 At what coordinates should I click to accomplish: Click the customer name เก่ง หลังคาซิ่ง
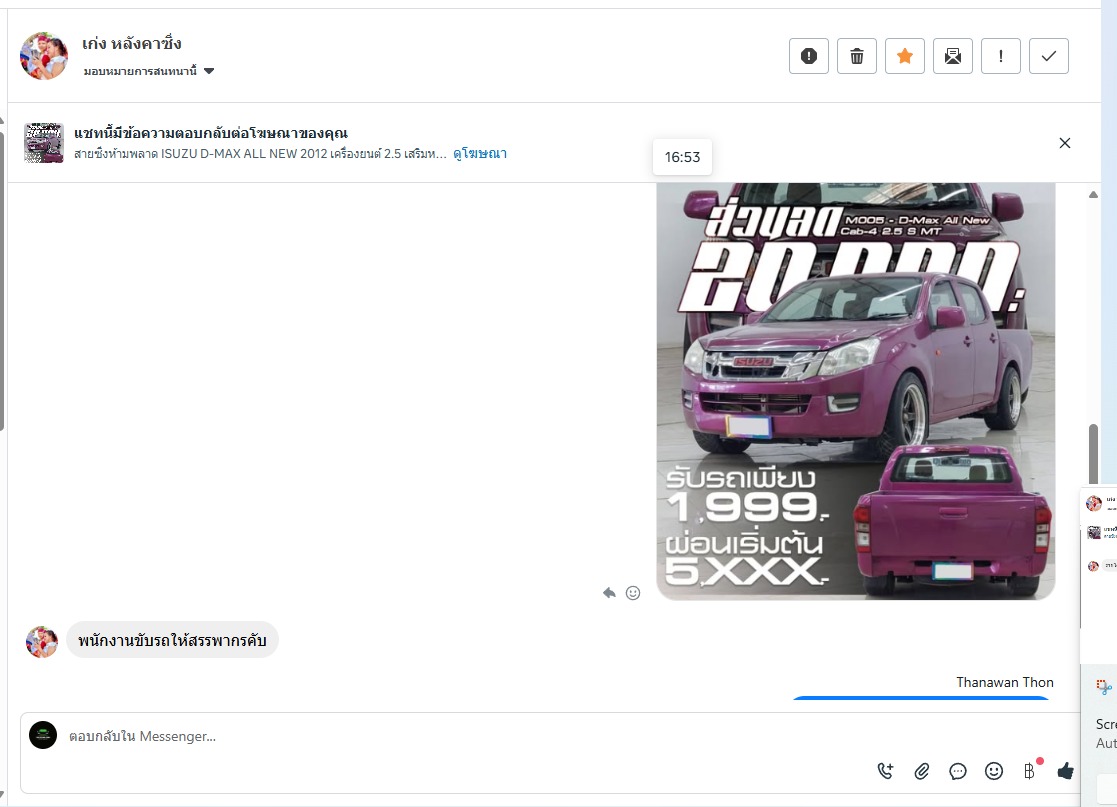point(132,44)
